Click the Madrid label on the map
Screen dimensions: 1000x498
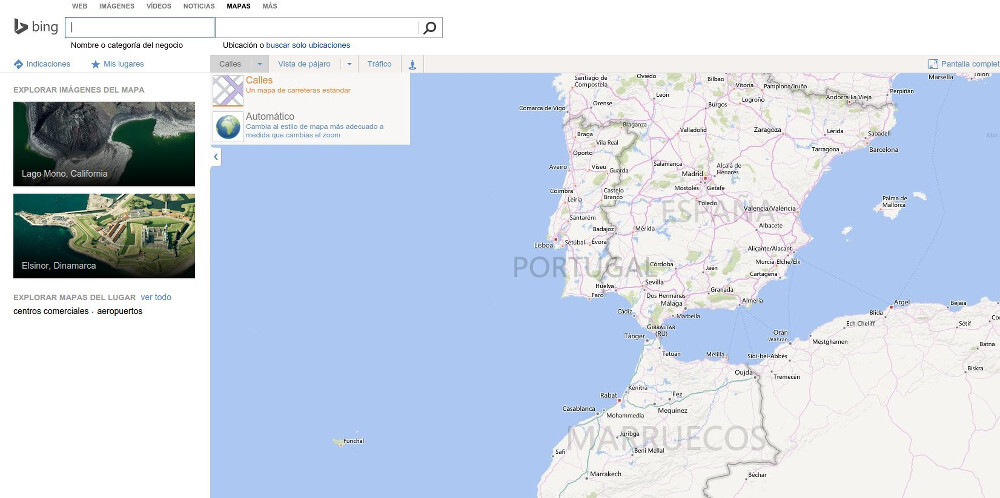(692, 173)
